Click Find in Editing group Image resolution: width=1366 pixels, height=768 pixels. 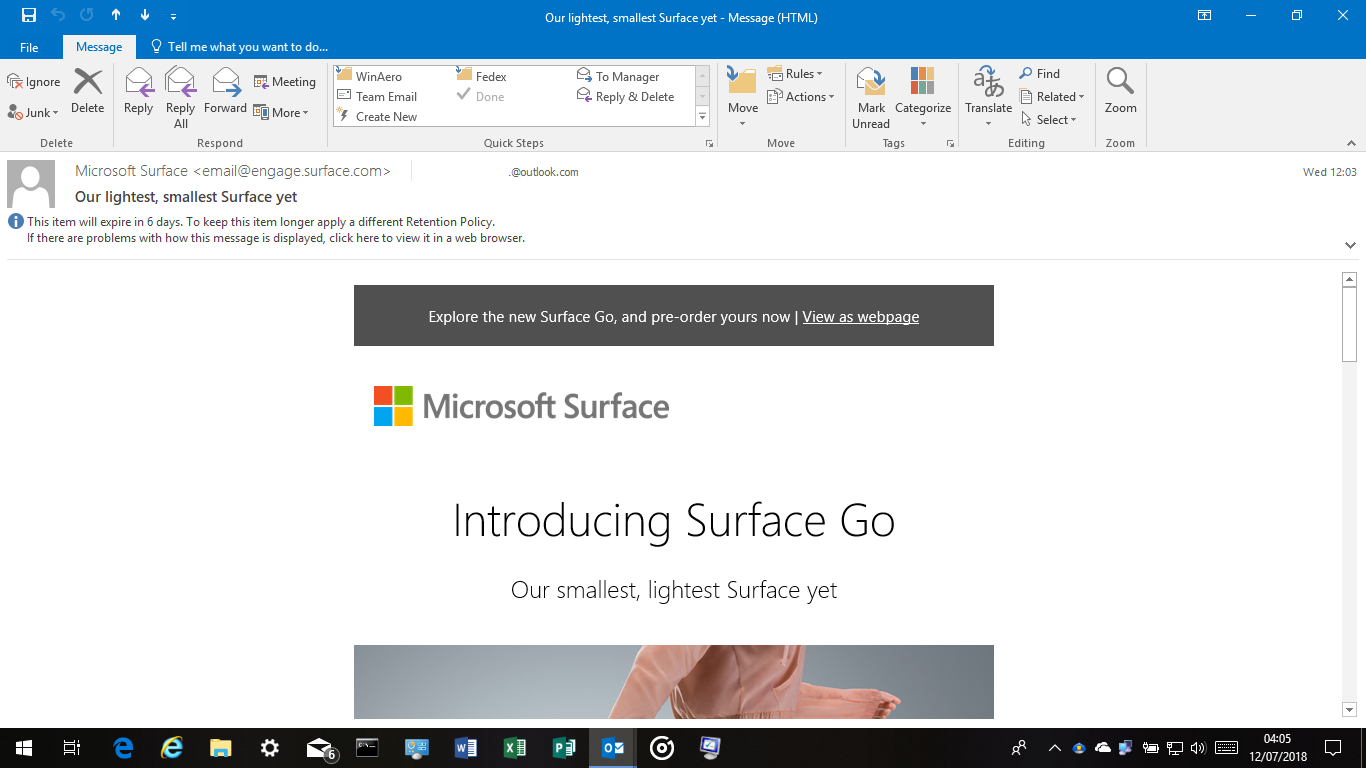1040,74
